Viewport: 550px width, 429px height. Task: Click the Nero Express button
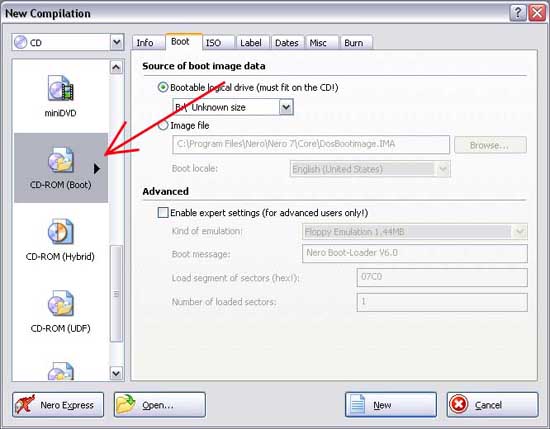[x=58, y=404]
